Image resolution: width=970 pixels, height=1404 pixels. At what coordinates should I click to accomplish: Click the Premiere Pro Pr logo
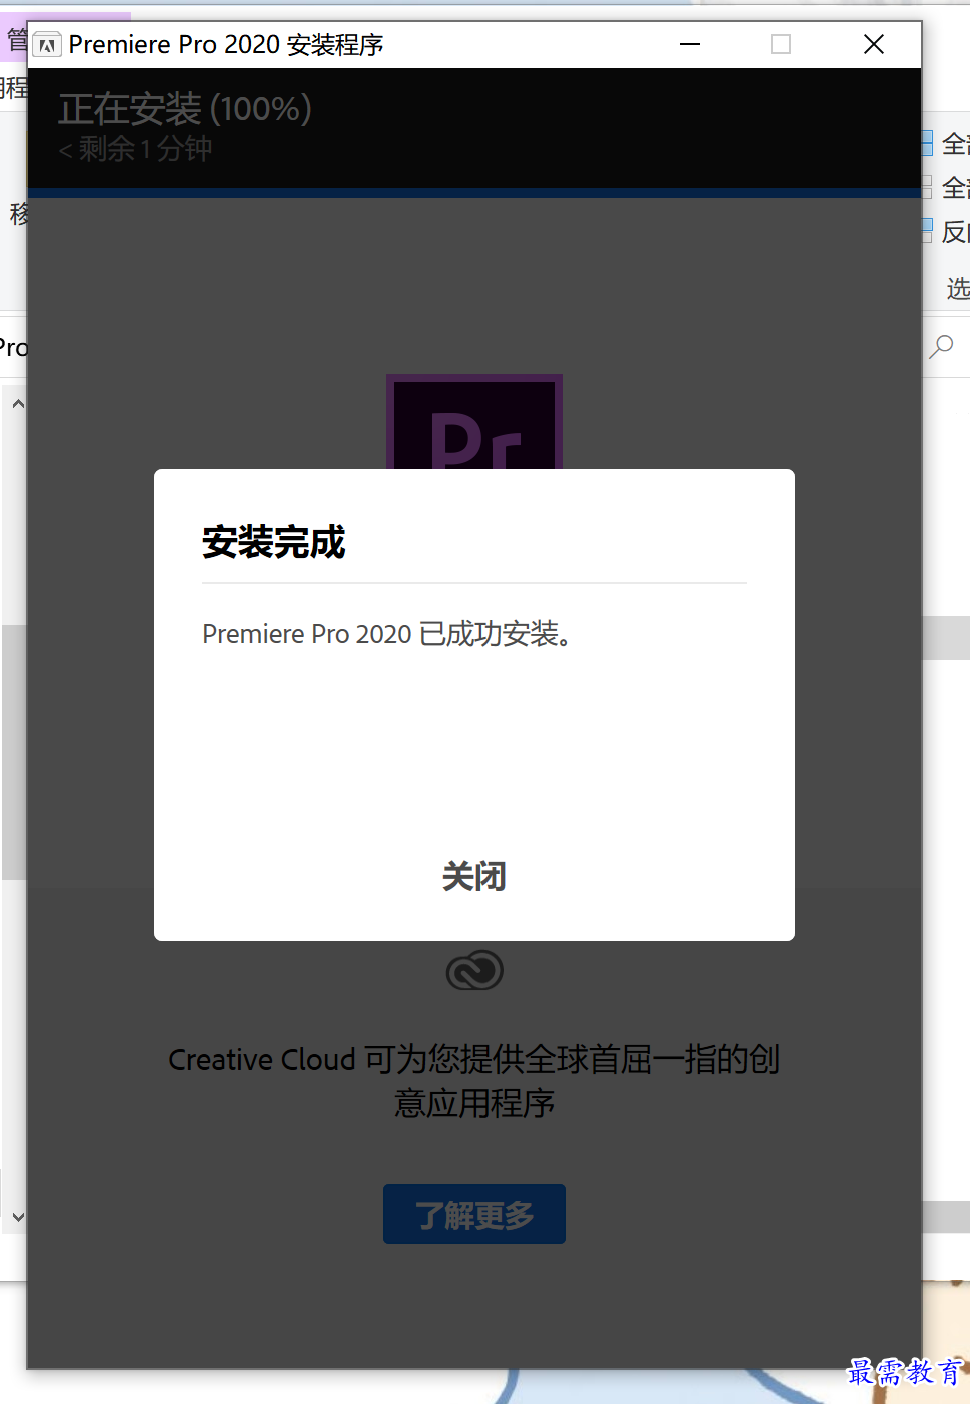pos(474,422)
